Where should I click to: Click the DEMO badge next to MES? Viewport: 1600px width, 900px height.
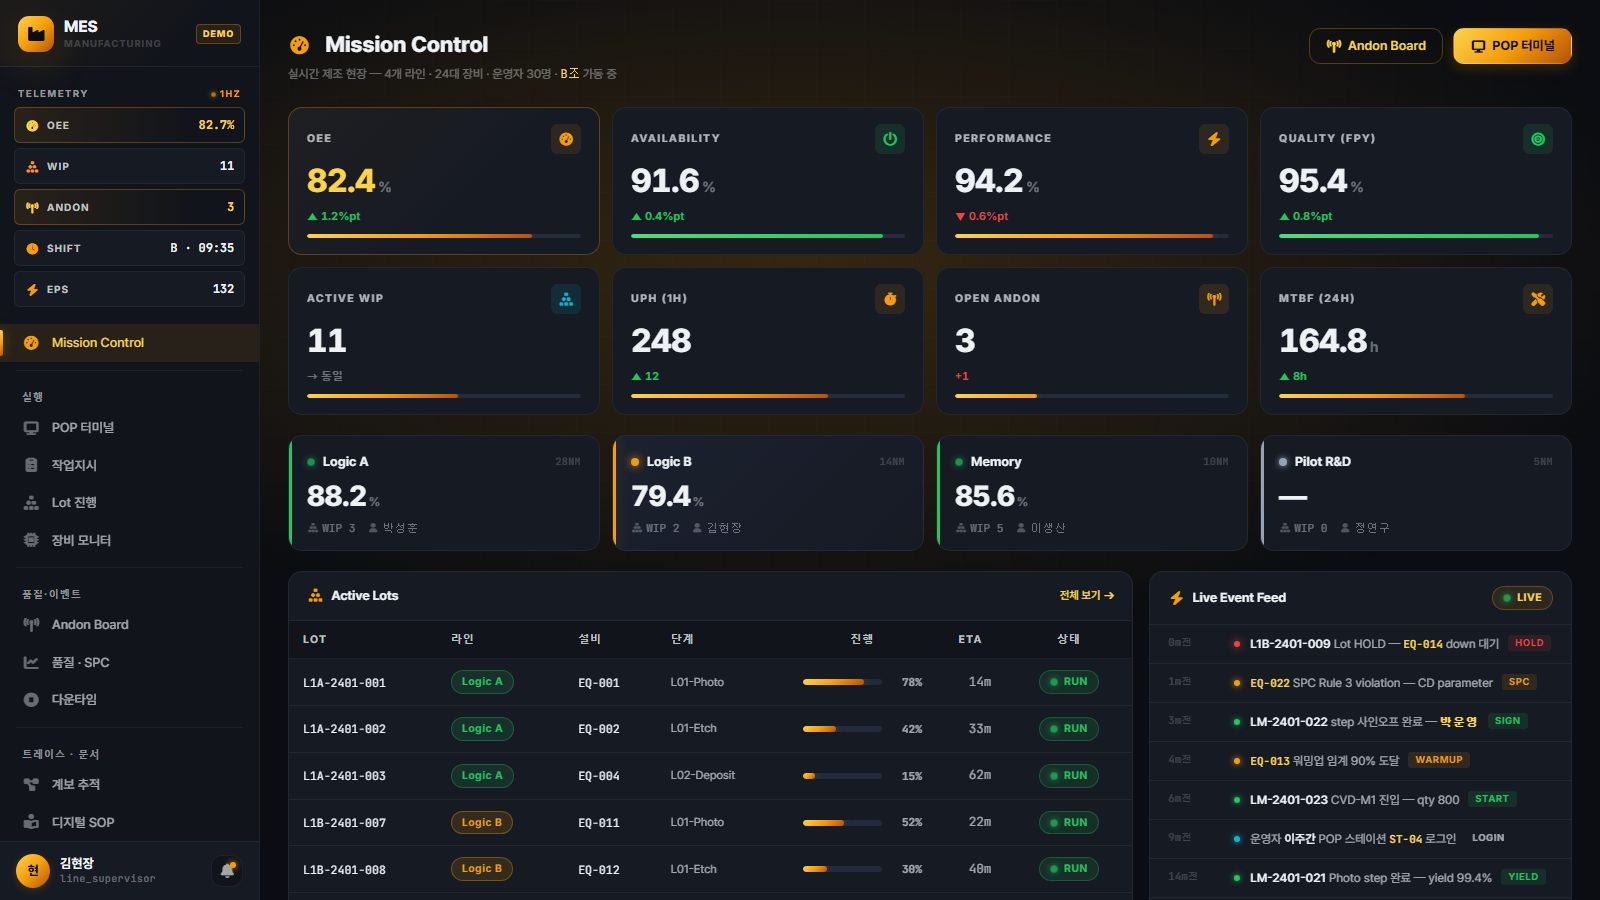[x=218, y=34]
